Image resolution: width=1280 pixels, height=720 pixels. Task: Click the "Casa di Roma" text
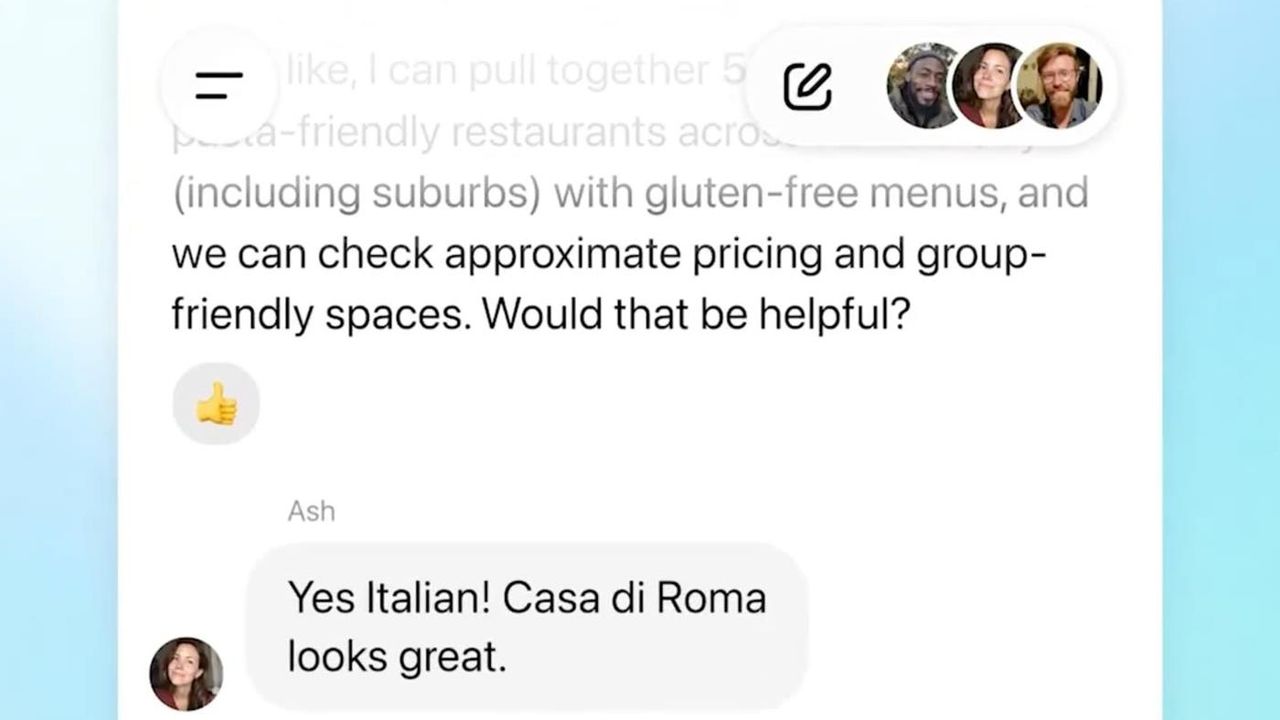634,598
